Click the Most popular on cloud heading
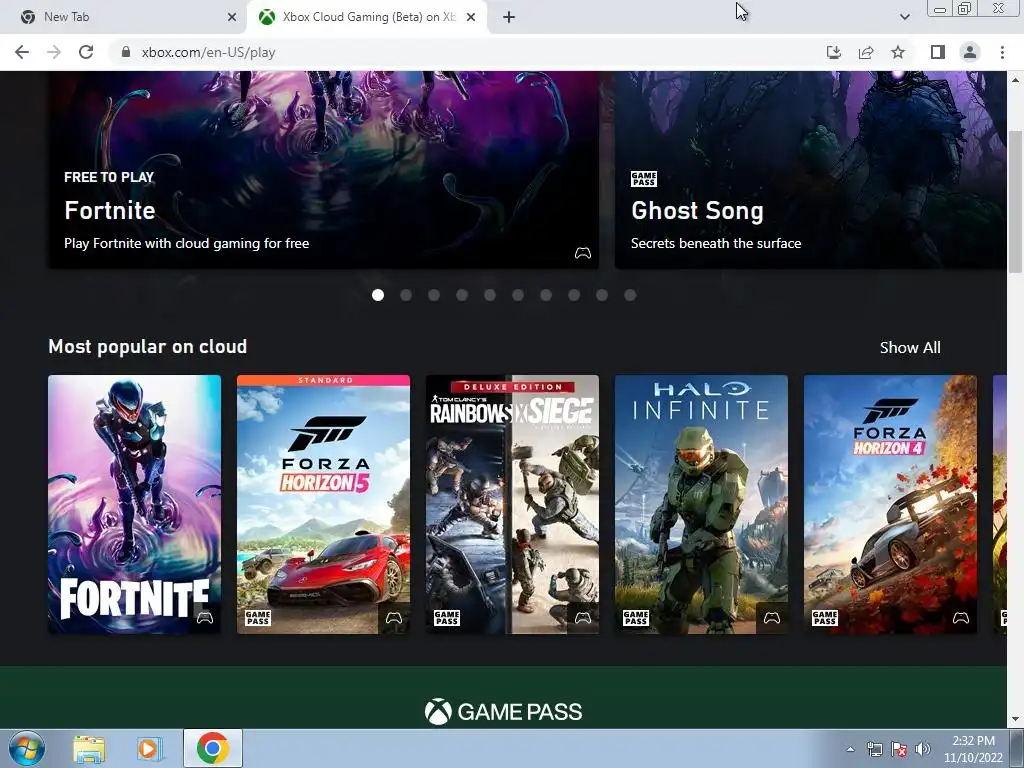This screenshot has height=768, width=1024. (x=148, y=347)
